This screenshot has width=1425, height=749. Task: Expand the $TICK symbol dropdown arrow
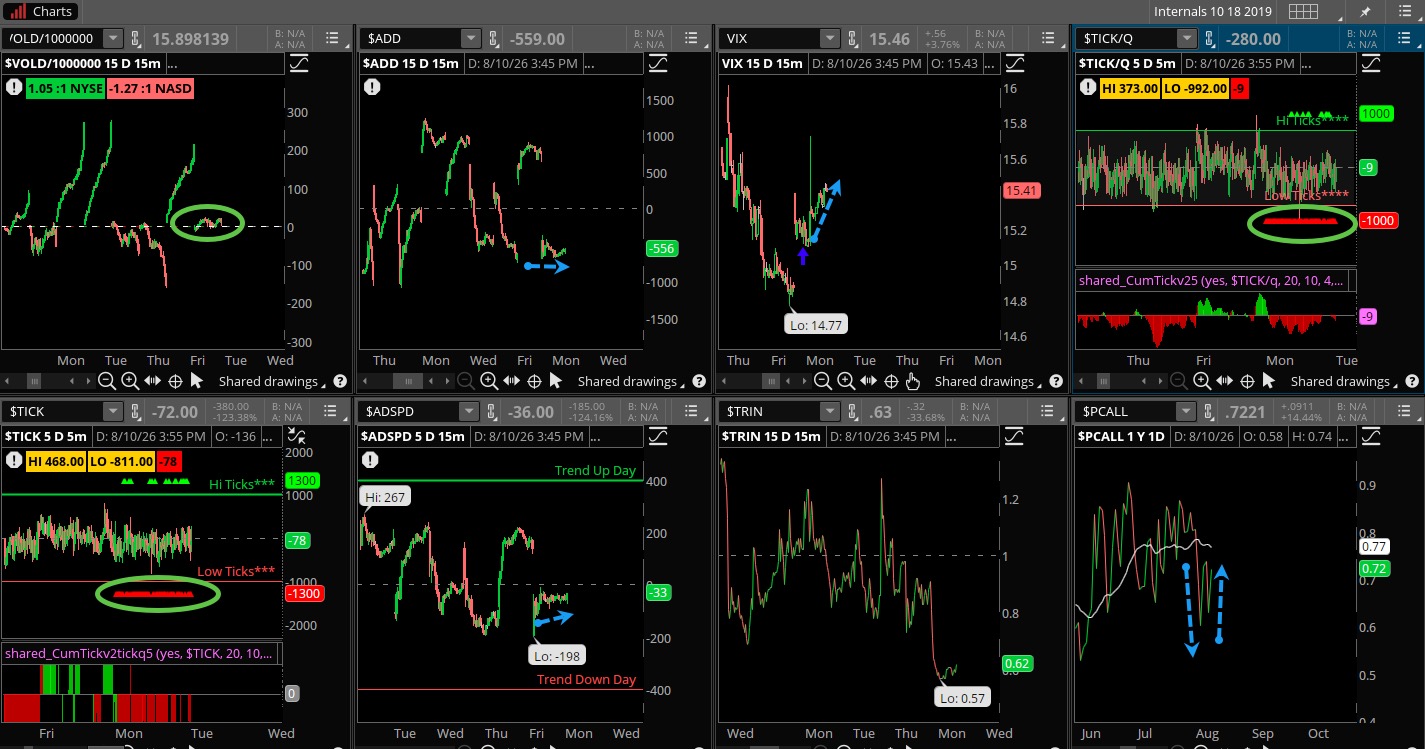click(113, 411)
